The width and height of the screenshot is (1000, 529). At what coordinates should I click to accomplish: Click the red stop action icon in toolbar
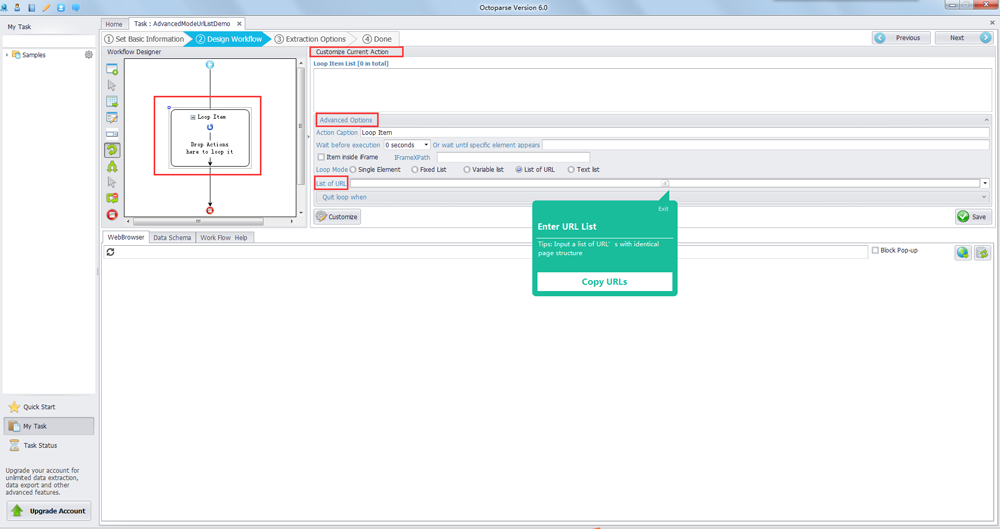click(112, 215)
